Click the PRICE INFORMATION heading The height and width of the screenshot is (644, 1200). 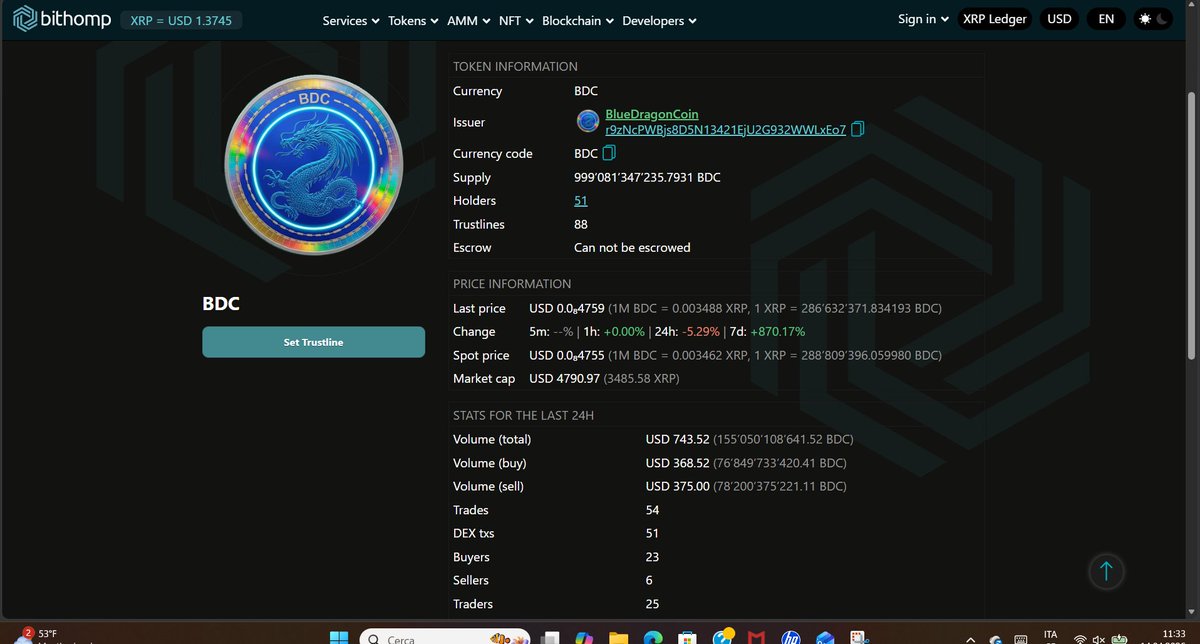[512, 284]
